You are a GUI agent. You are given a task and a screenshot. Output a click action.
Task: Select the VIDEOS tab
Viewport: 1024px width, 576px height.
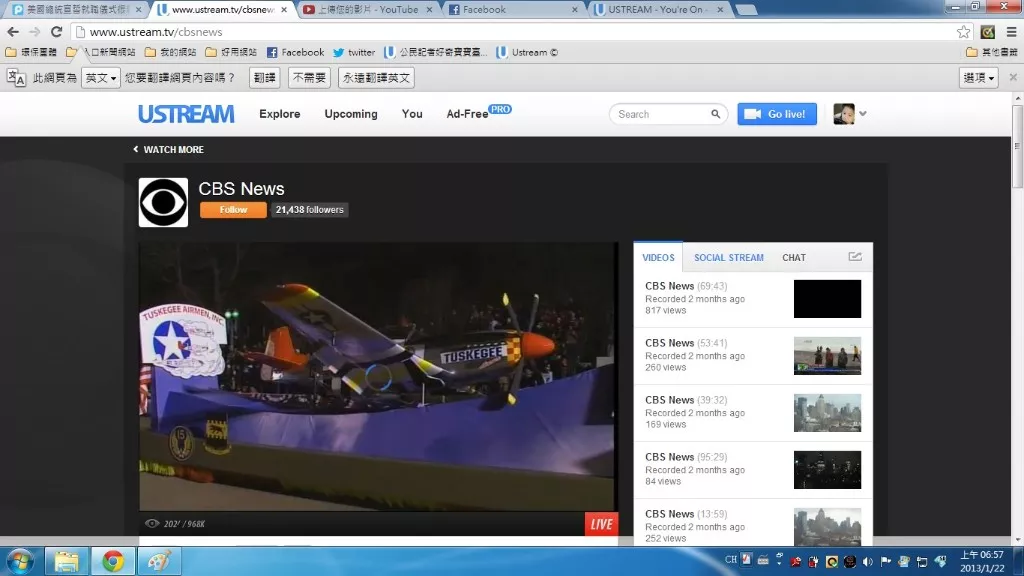pos(658,257)
